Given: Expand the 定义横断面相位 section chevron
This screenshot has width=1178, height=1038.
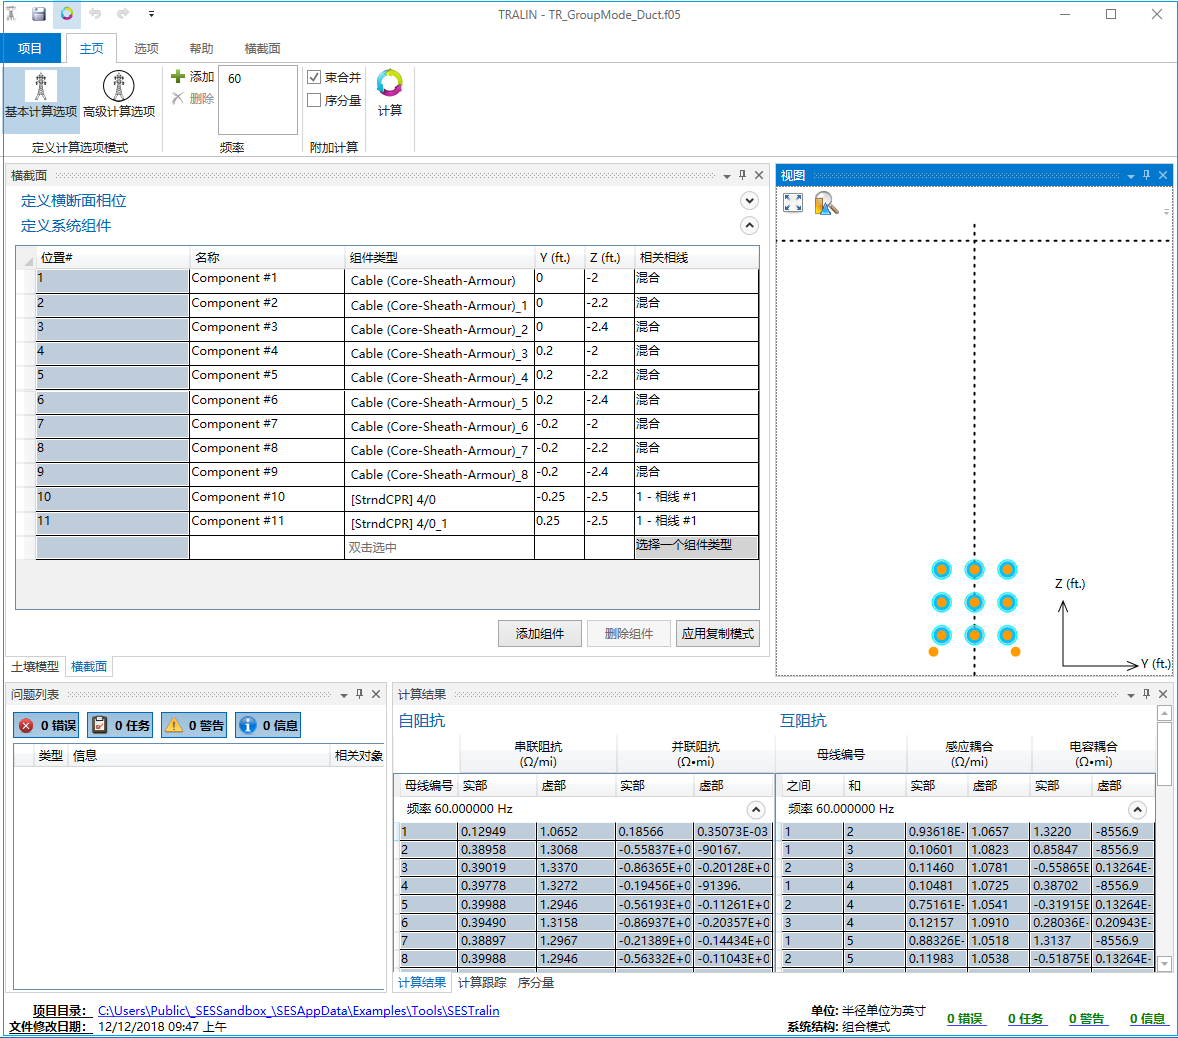Looking at the screenshot, I should (749, 201).
